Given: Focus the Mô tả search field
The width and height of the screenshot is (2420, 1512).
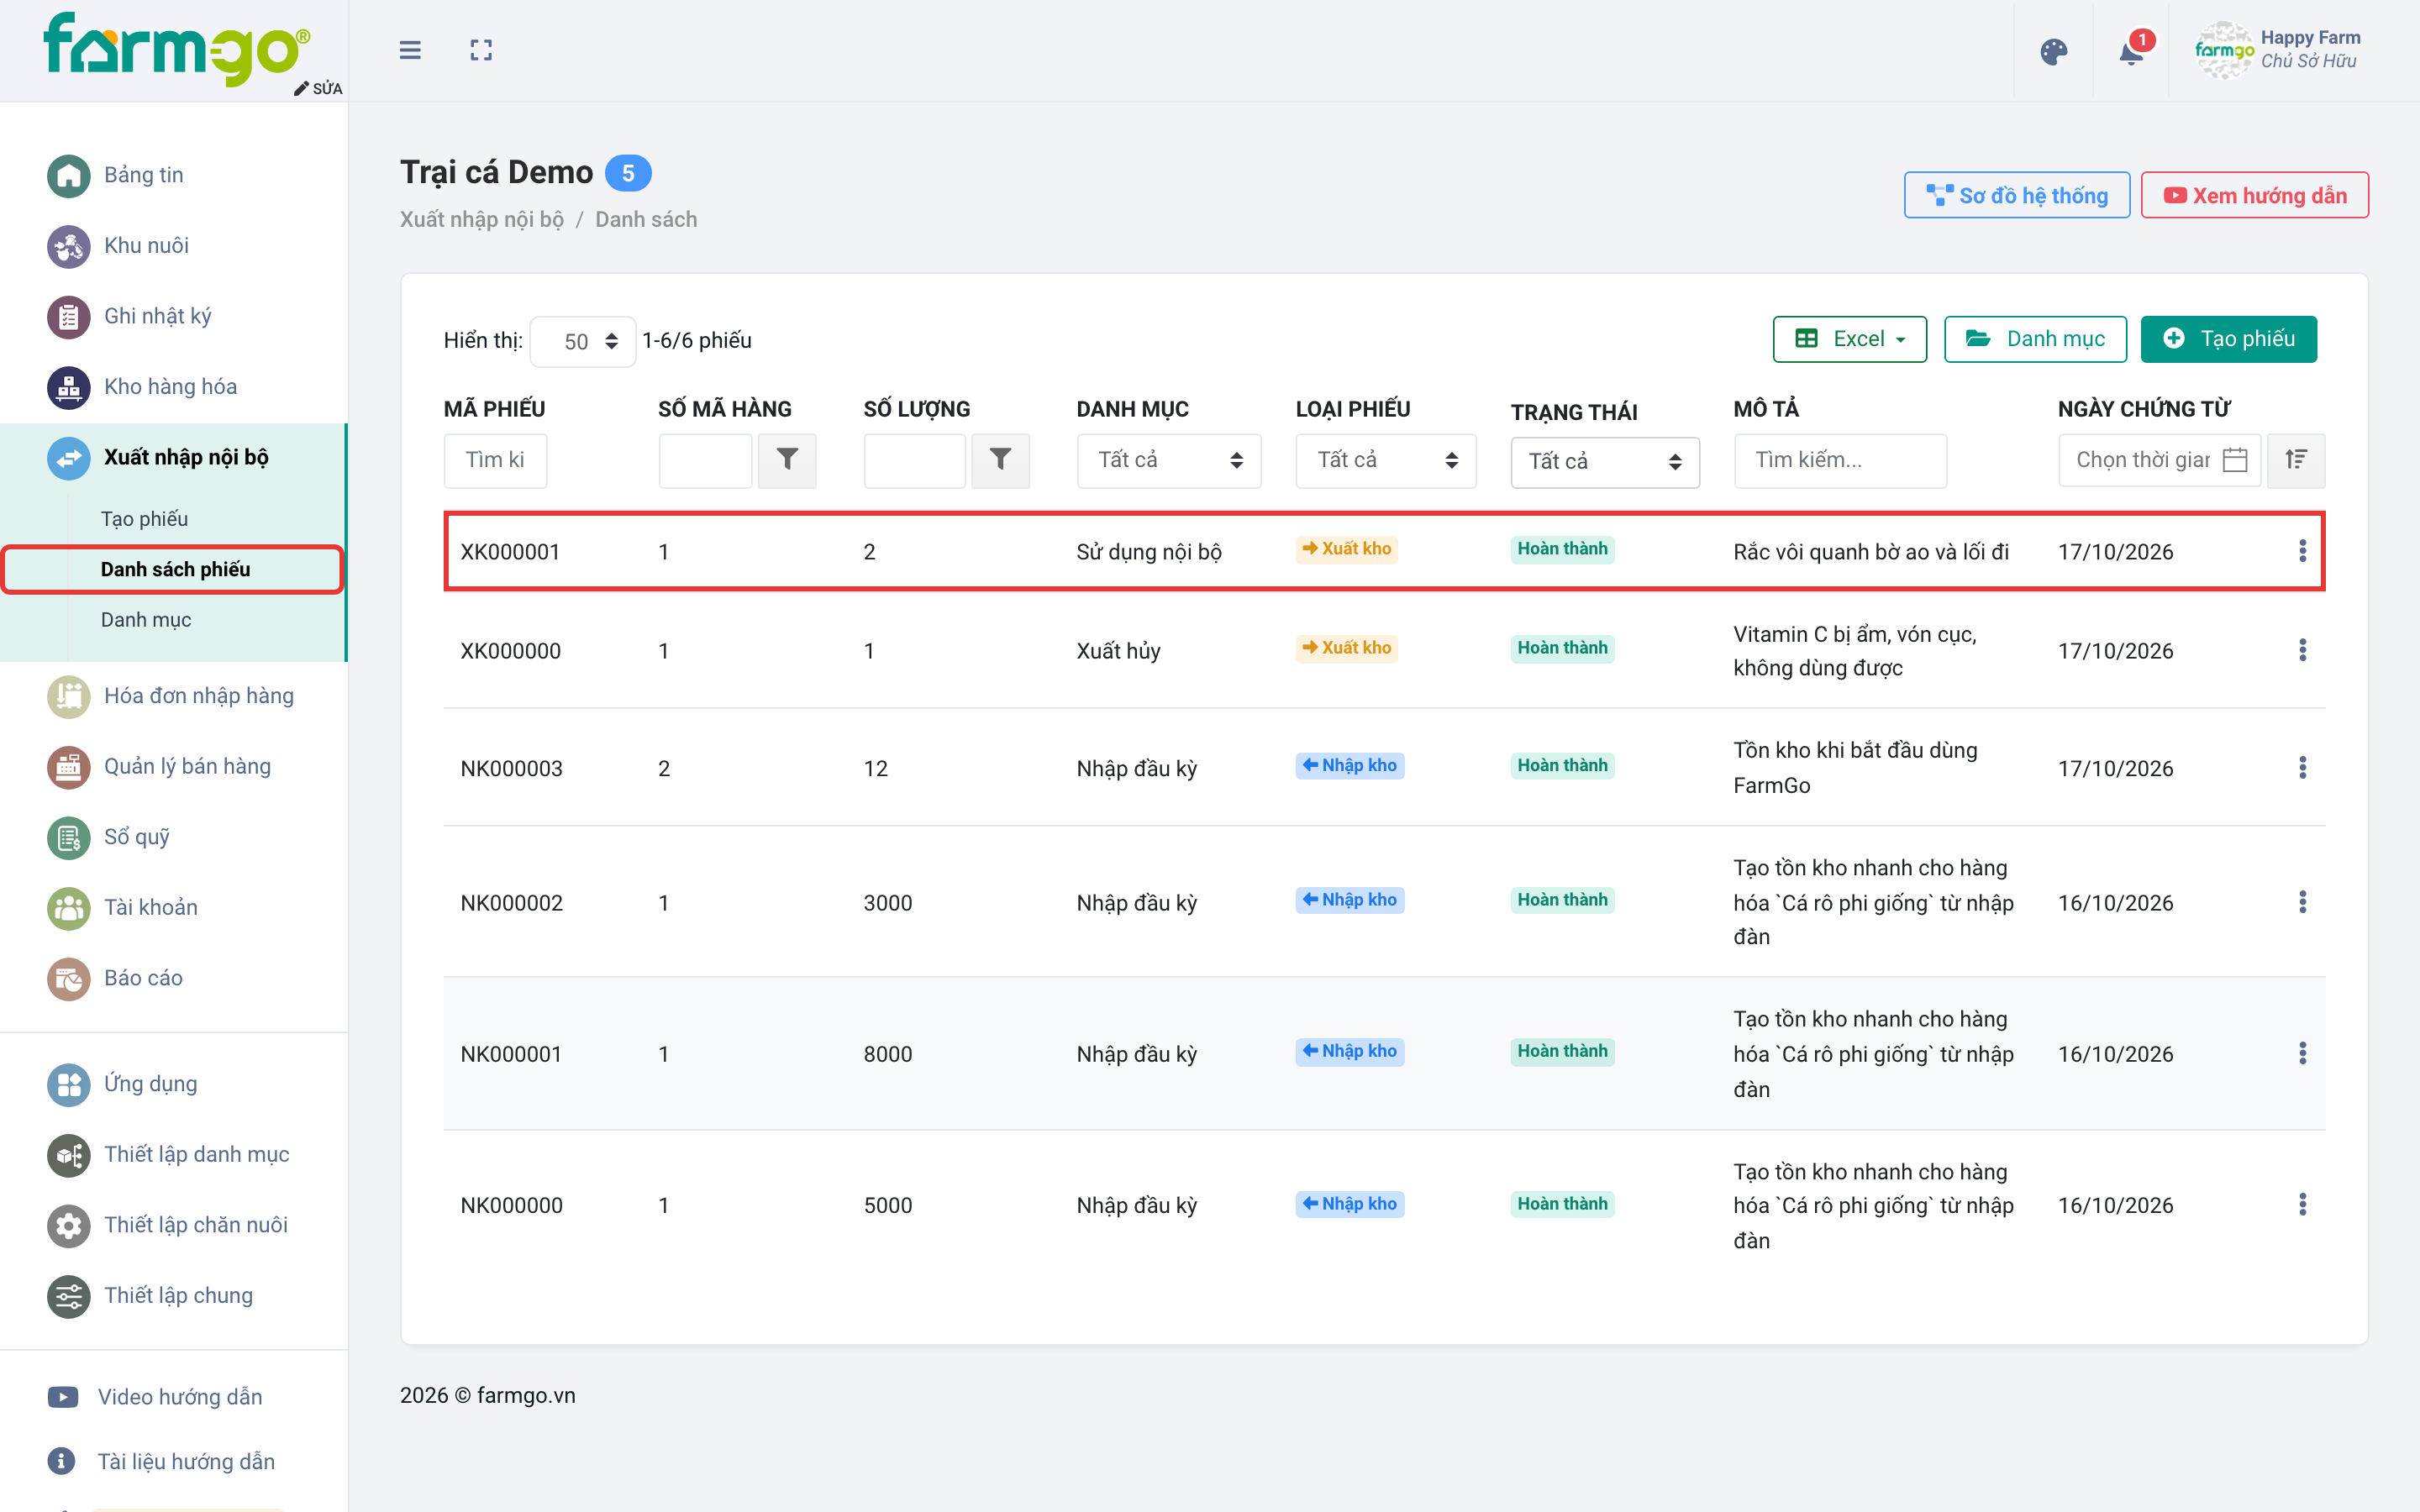Looking at the screenshot, I should tap(1840, 460).
